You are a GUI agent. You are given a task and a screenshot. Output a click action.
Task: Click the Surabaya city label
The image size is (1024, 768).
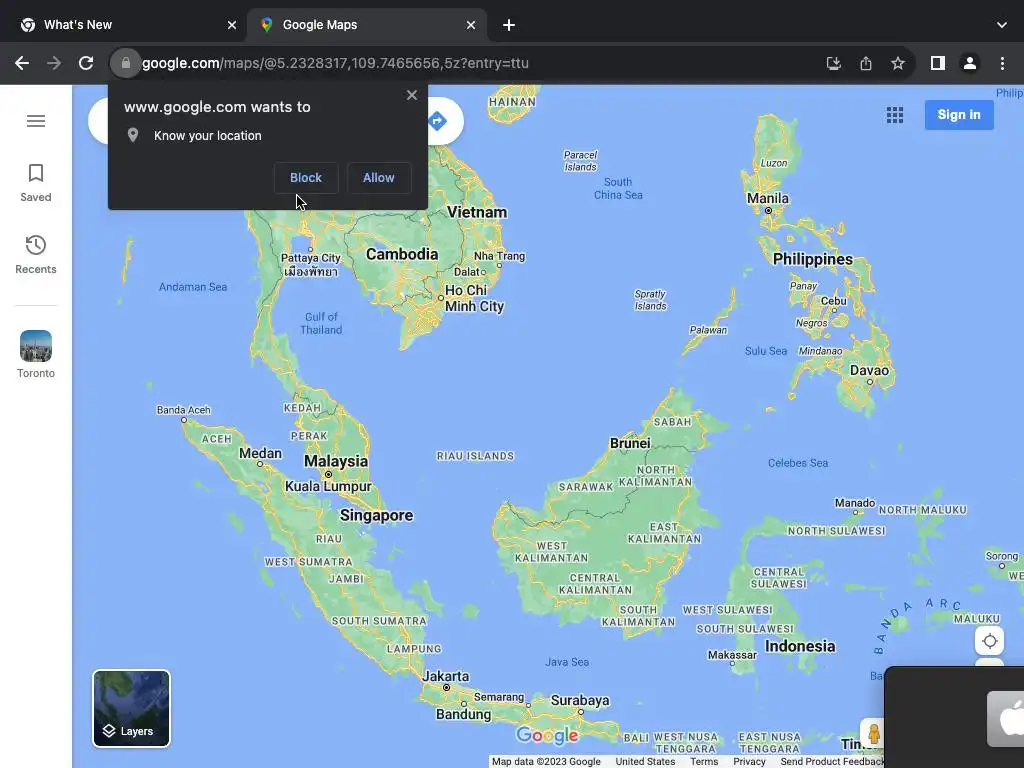coord(580,701)
